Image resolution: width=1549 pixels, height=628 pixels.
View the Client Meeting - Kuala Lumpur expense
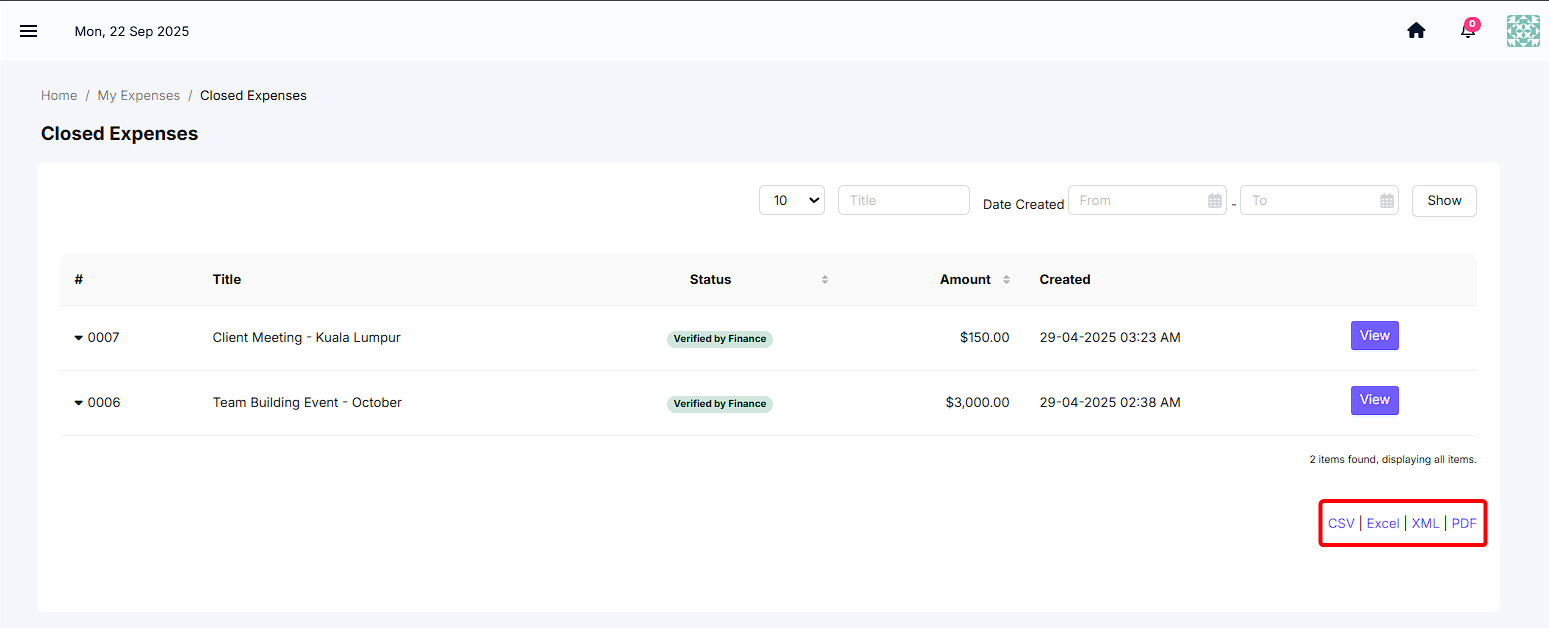[1375, 336]
